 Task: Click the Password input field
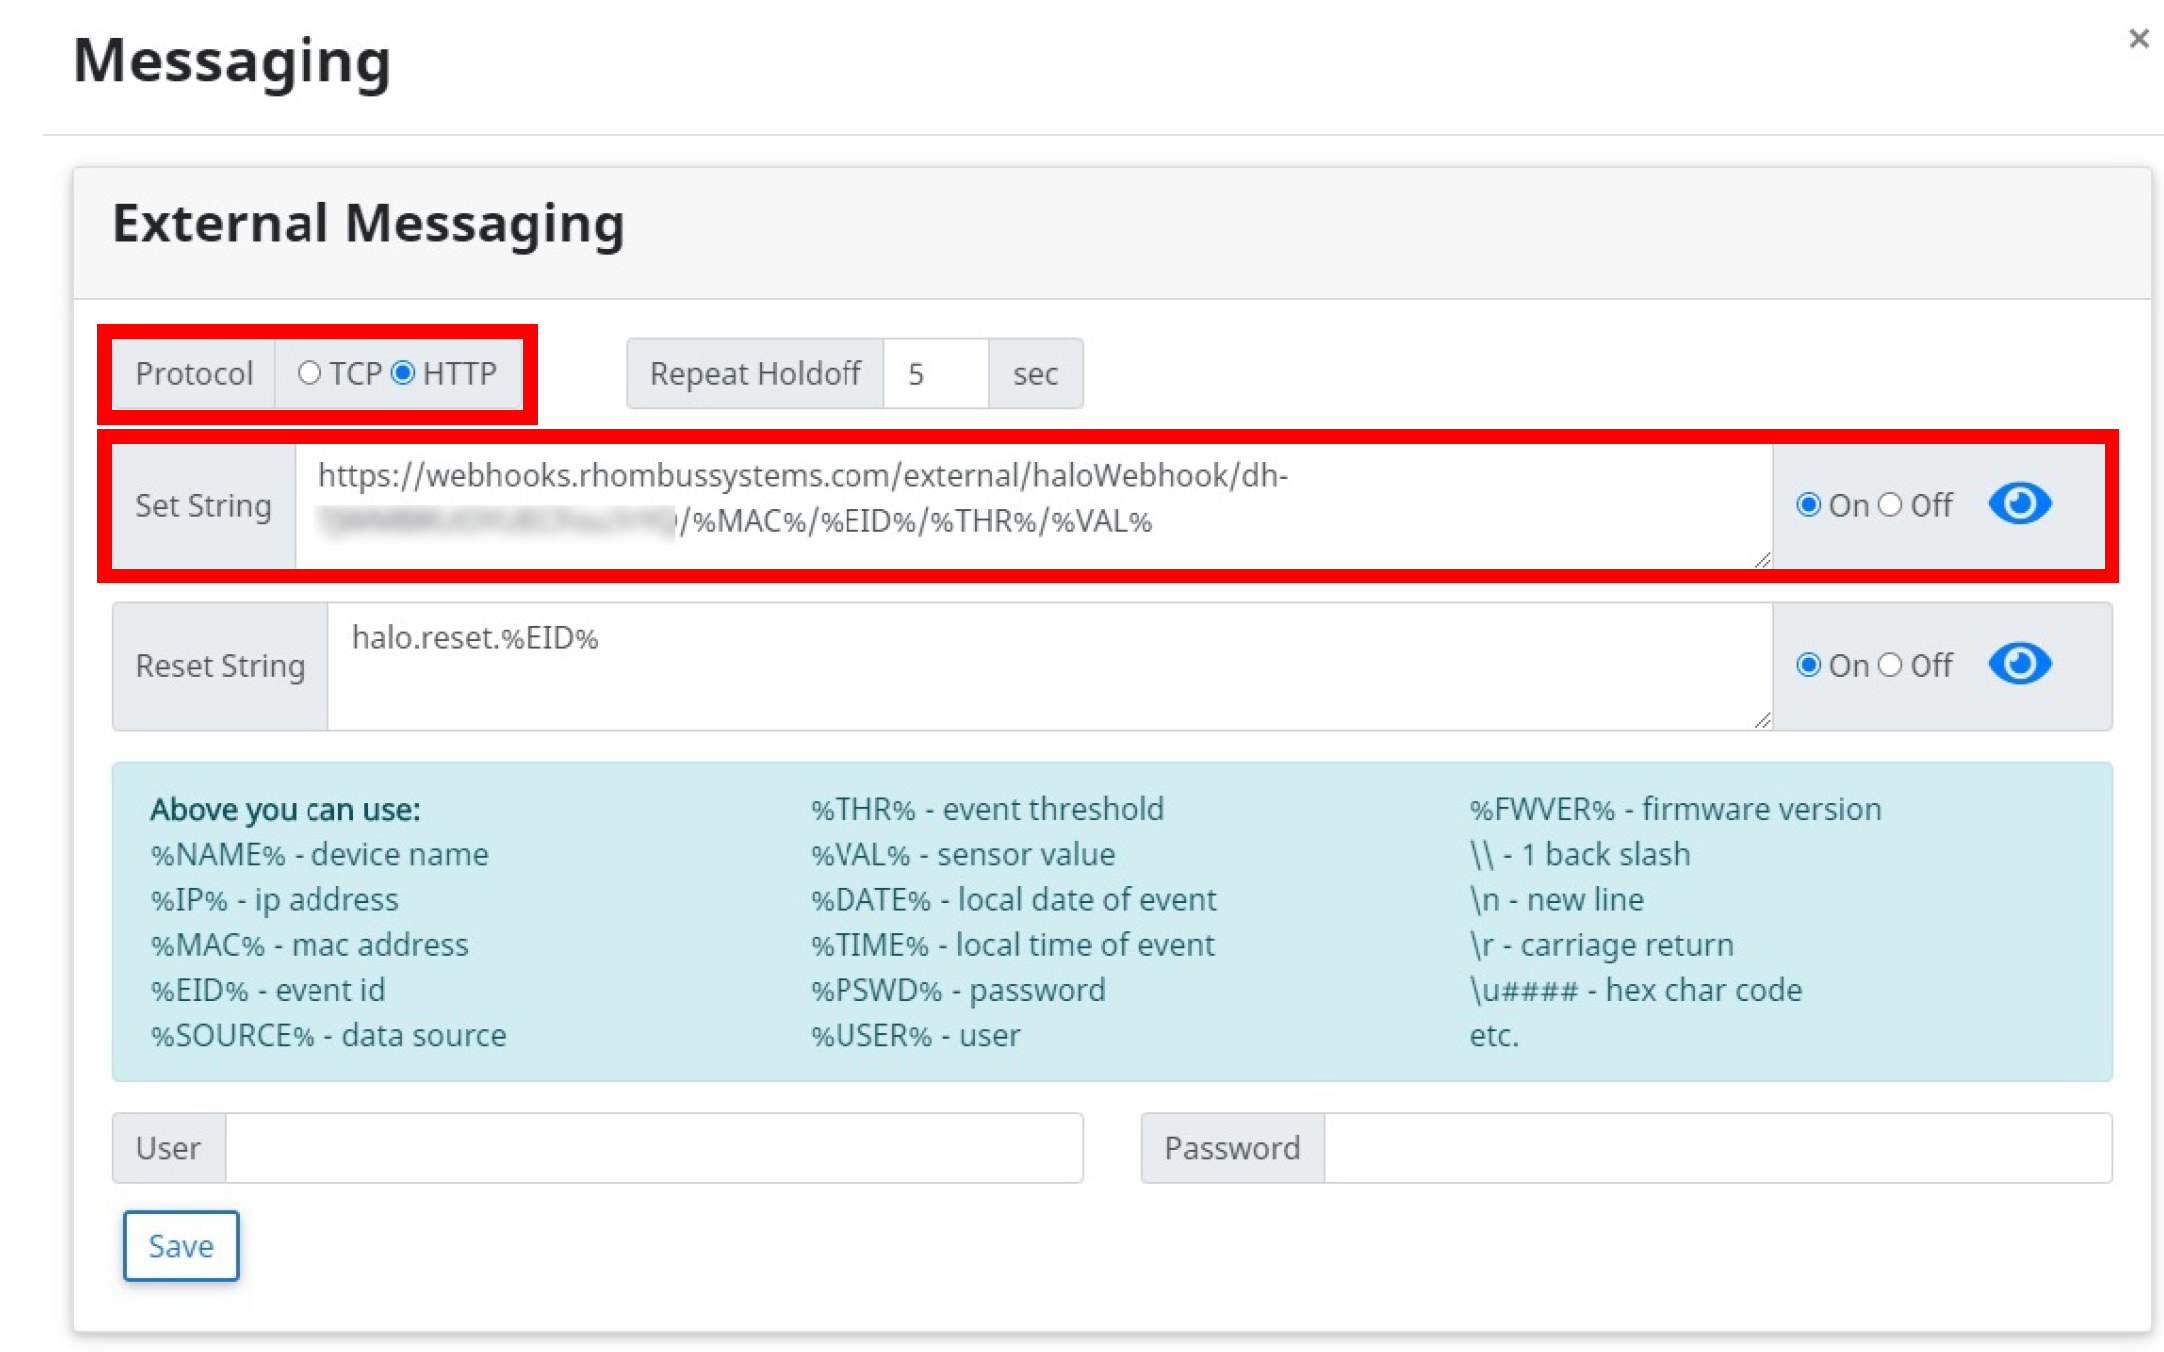click(x=1717, y=1148)
